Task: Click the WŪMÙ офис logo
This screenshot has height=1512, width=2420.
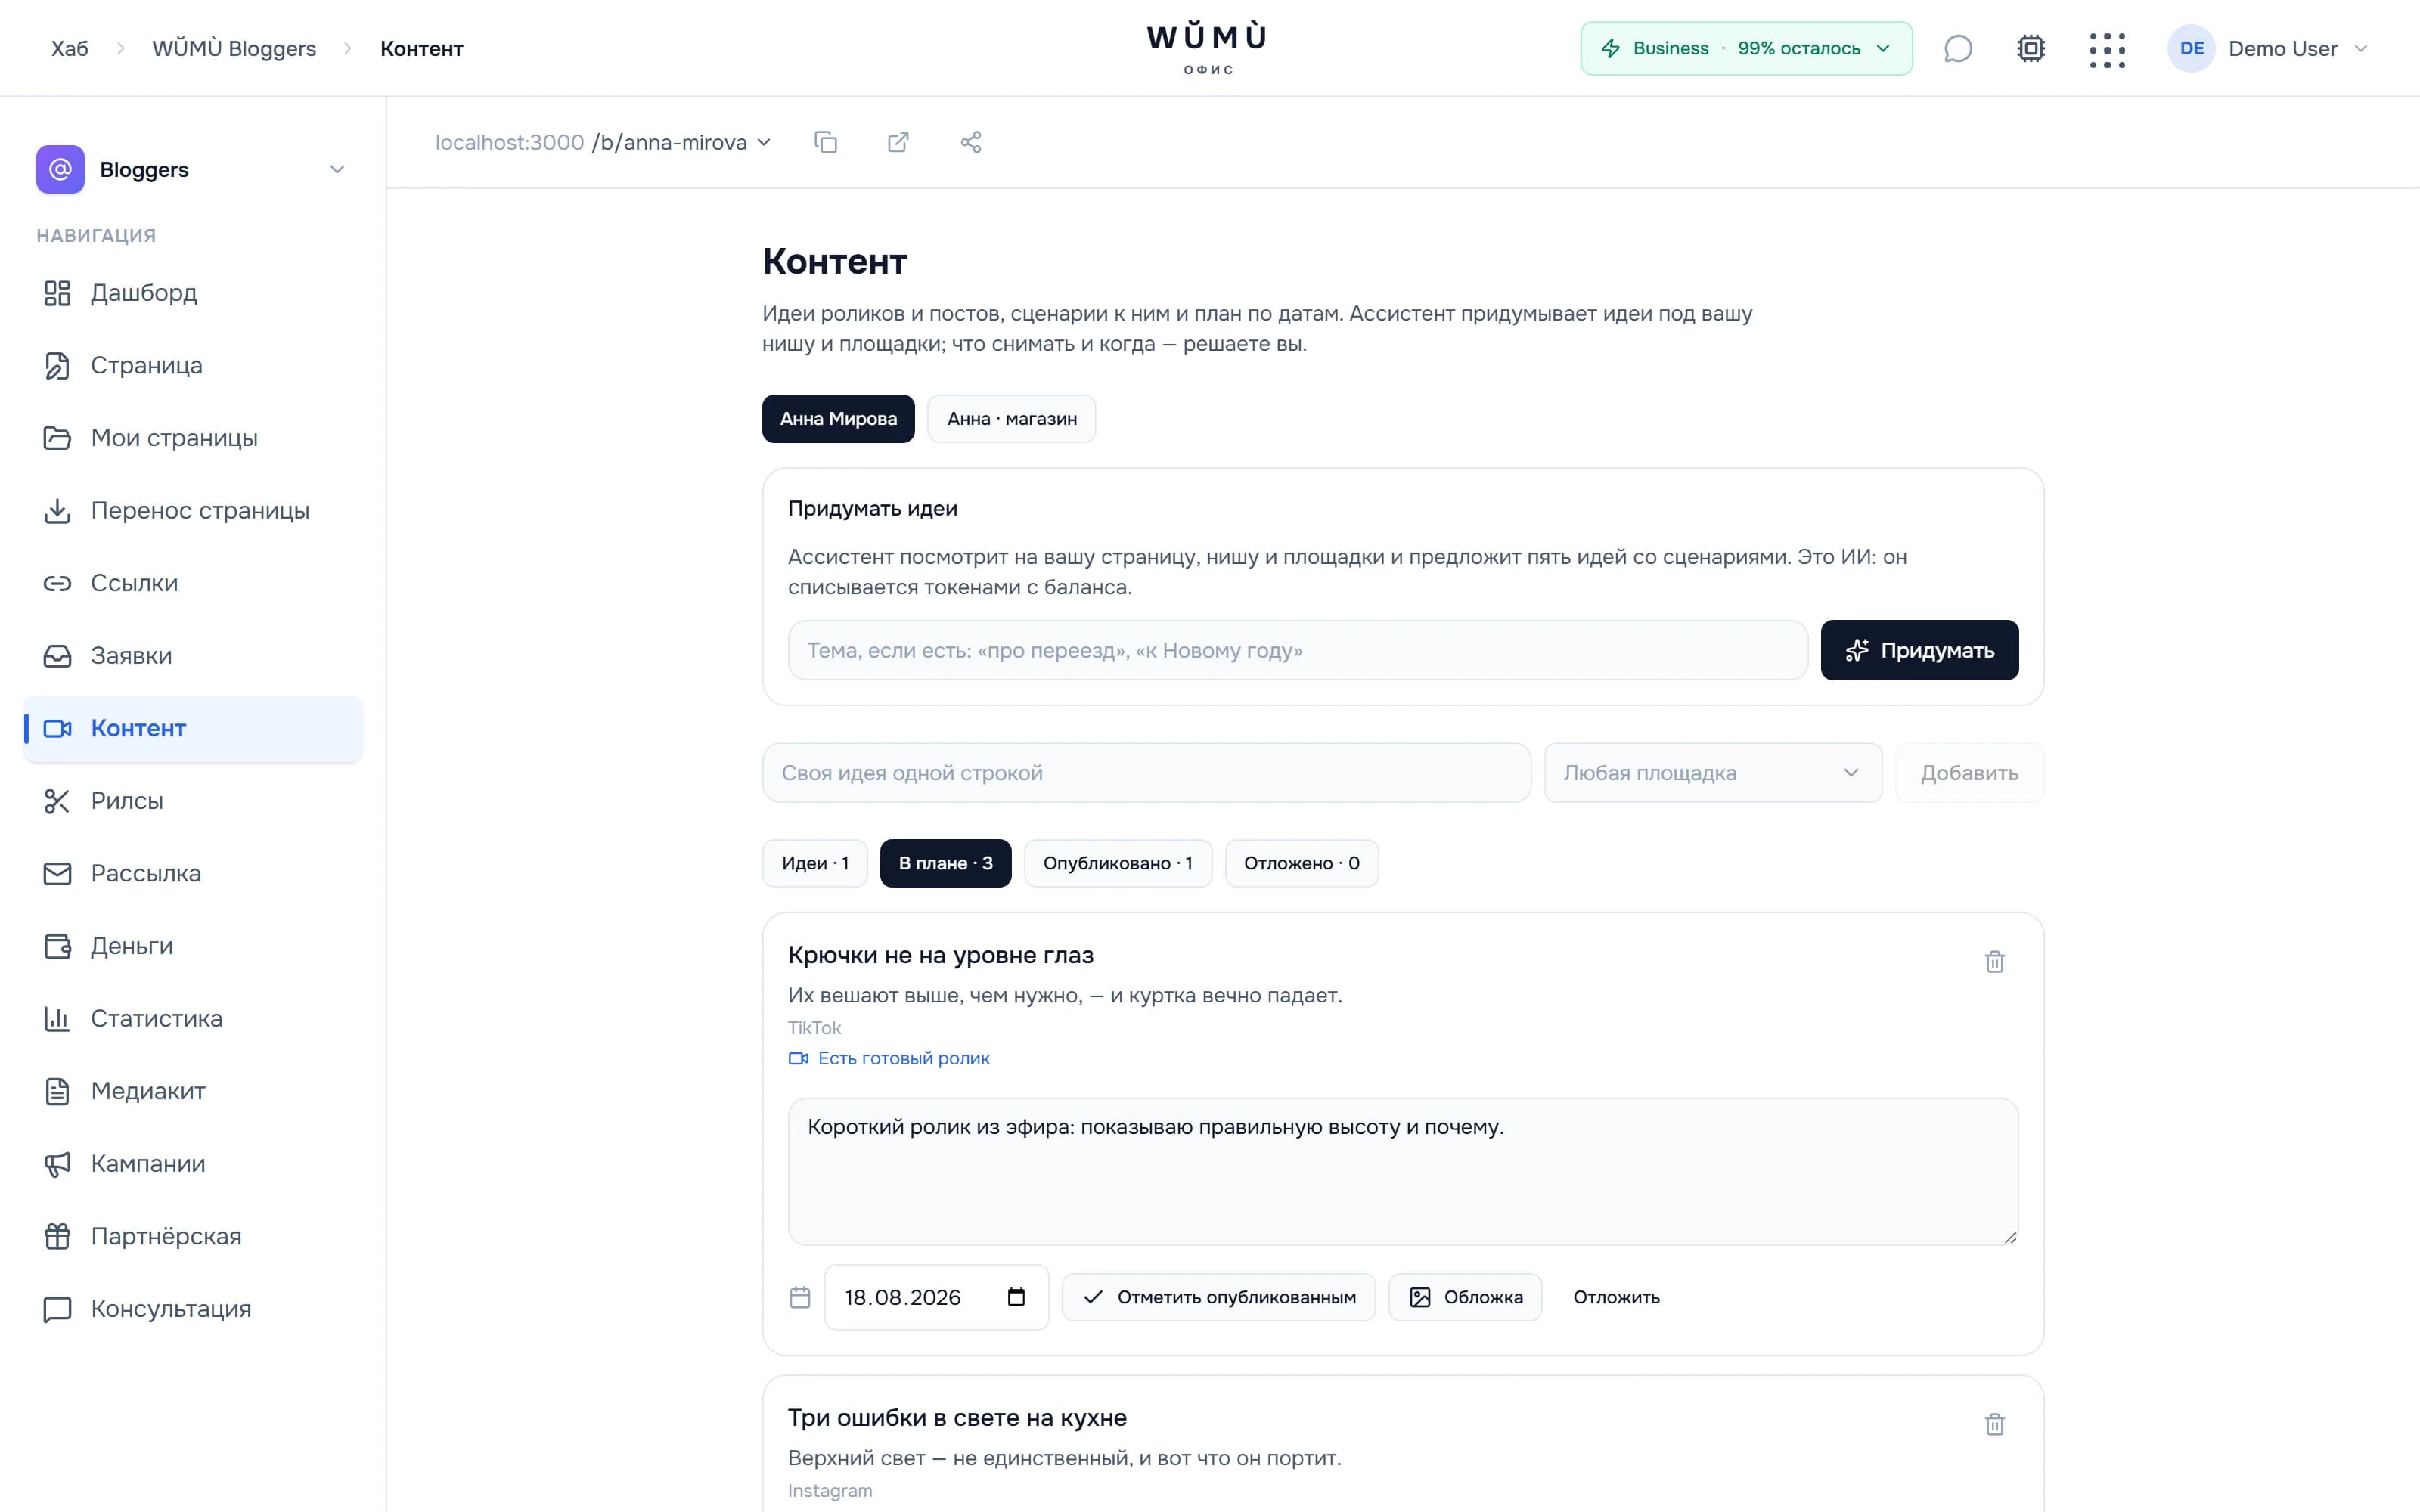Action: [1207, 48]
